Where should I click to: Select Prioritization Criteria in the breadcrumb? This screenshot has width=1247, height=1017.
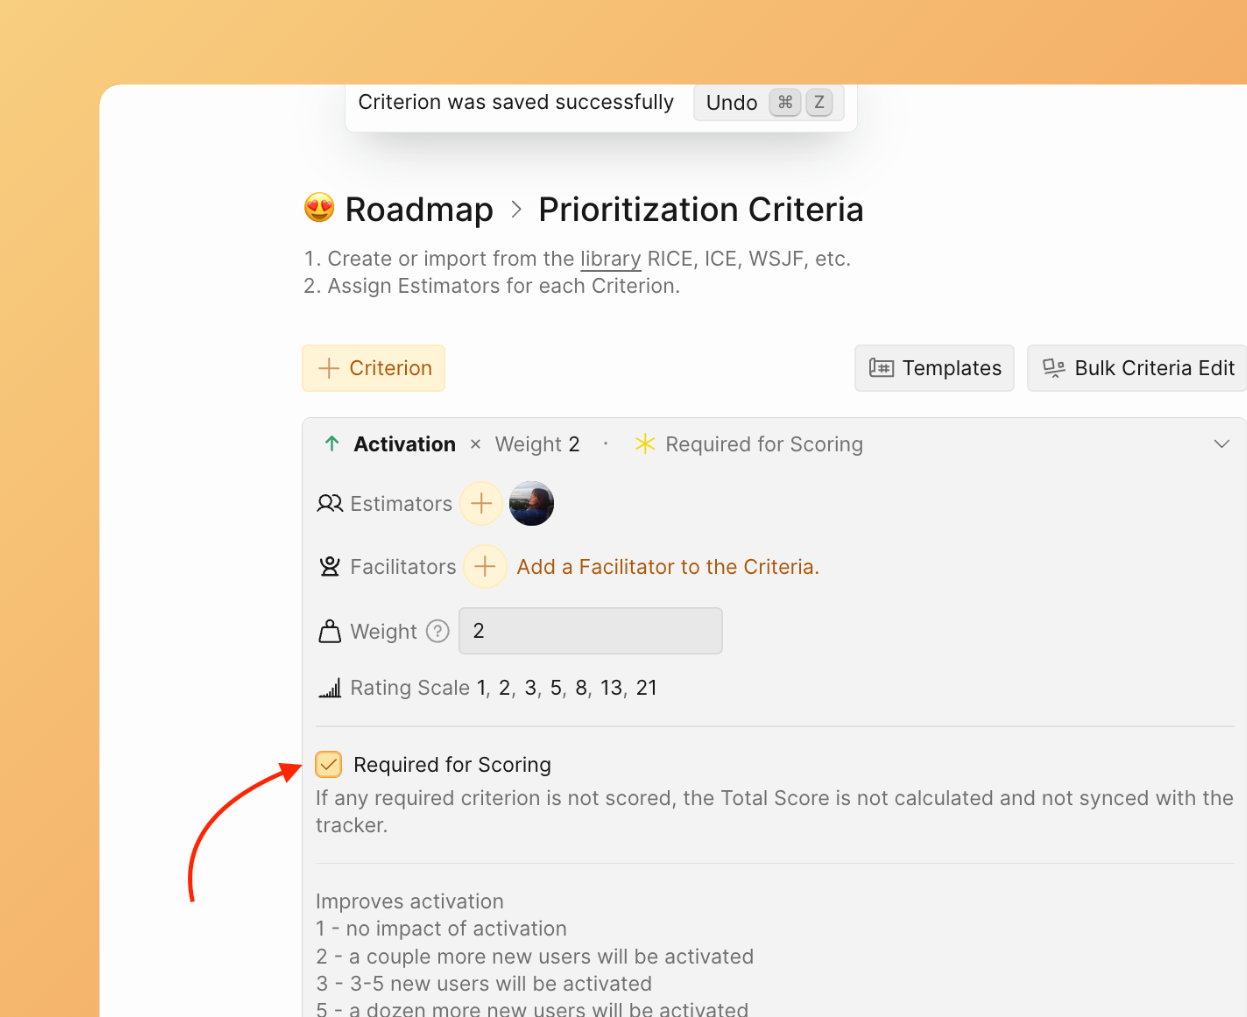tap(700, 209)
